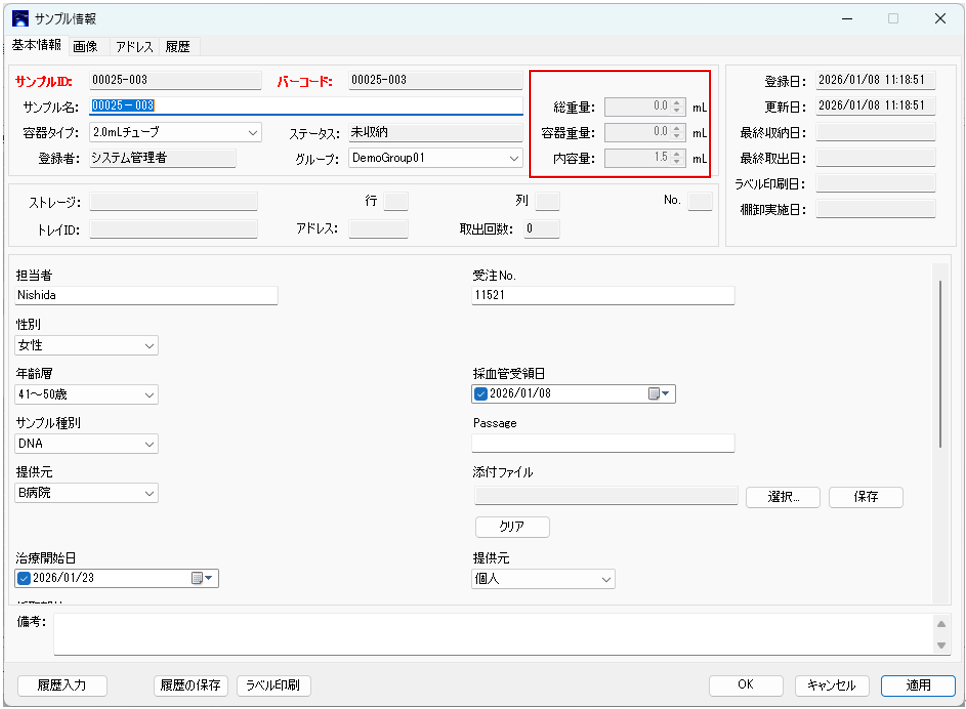Uncheck the 治療開始日 date checkbox

24,578
